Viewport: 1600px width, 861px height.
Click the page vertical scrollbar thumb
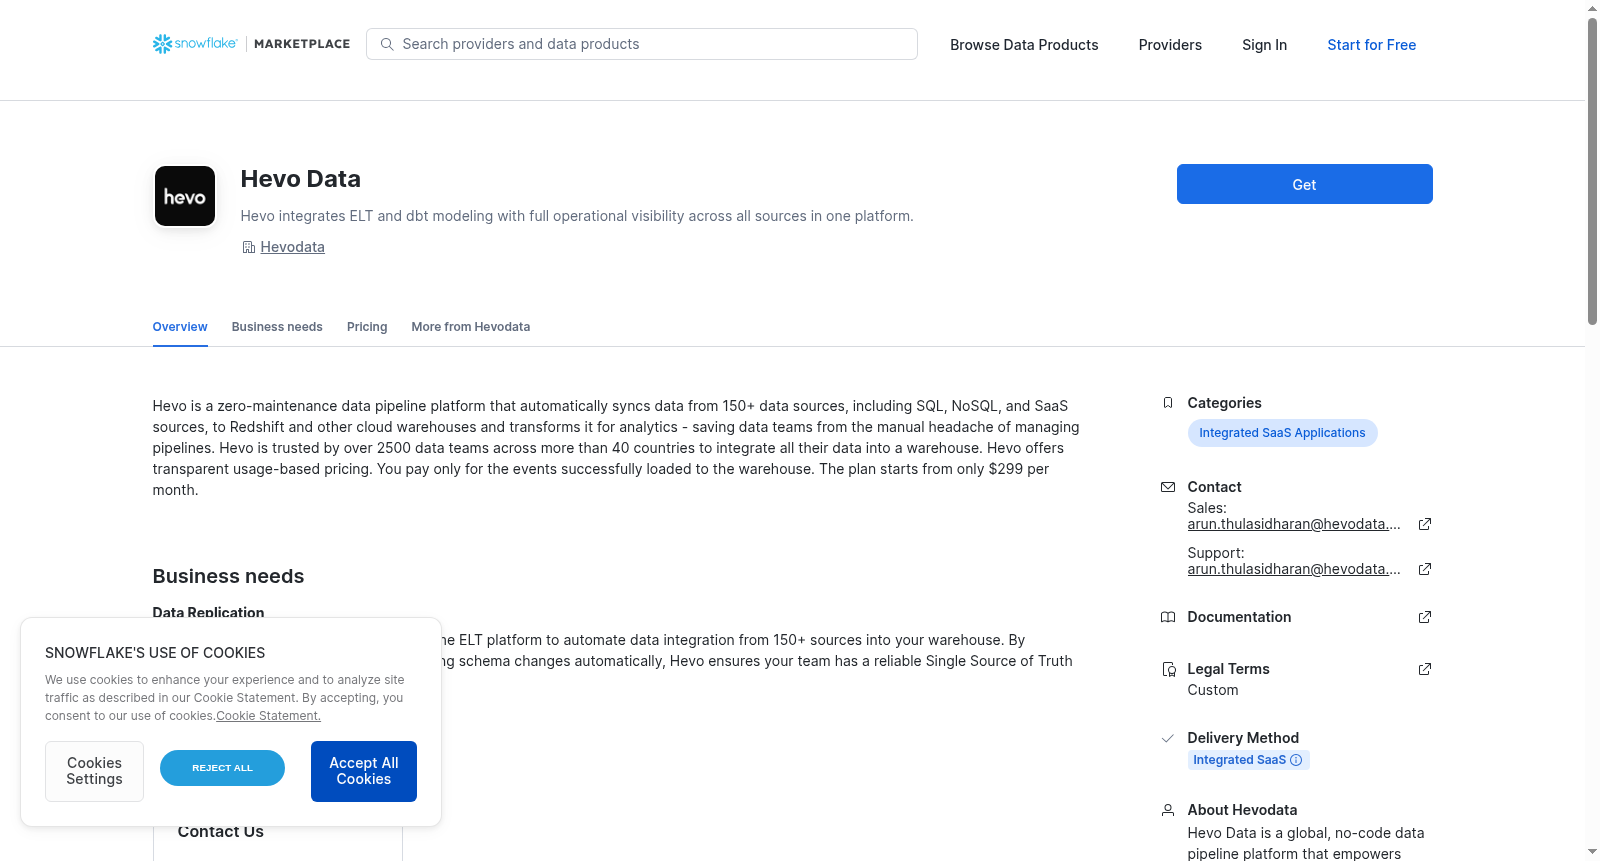tap(1592, 170)
